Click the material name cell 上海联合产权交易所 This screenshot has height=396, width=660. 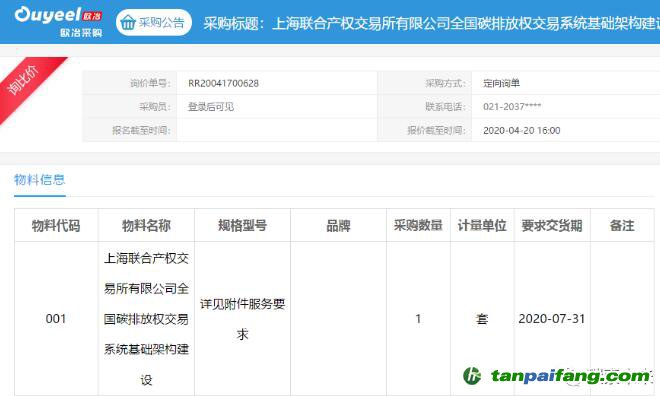pyautogui.click(x=146, y=319)
